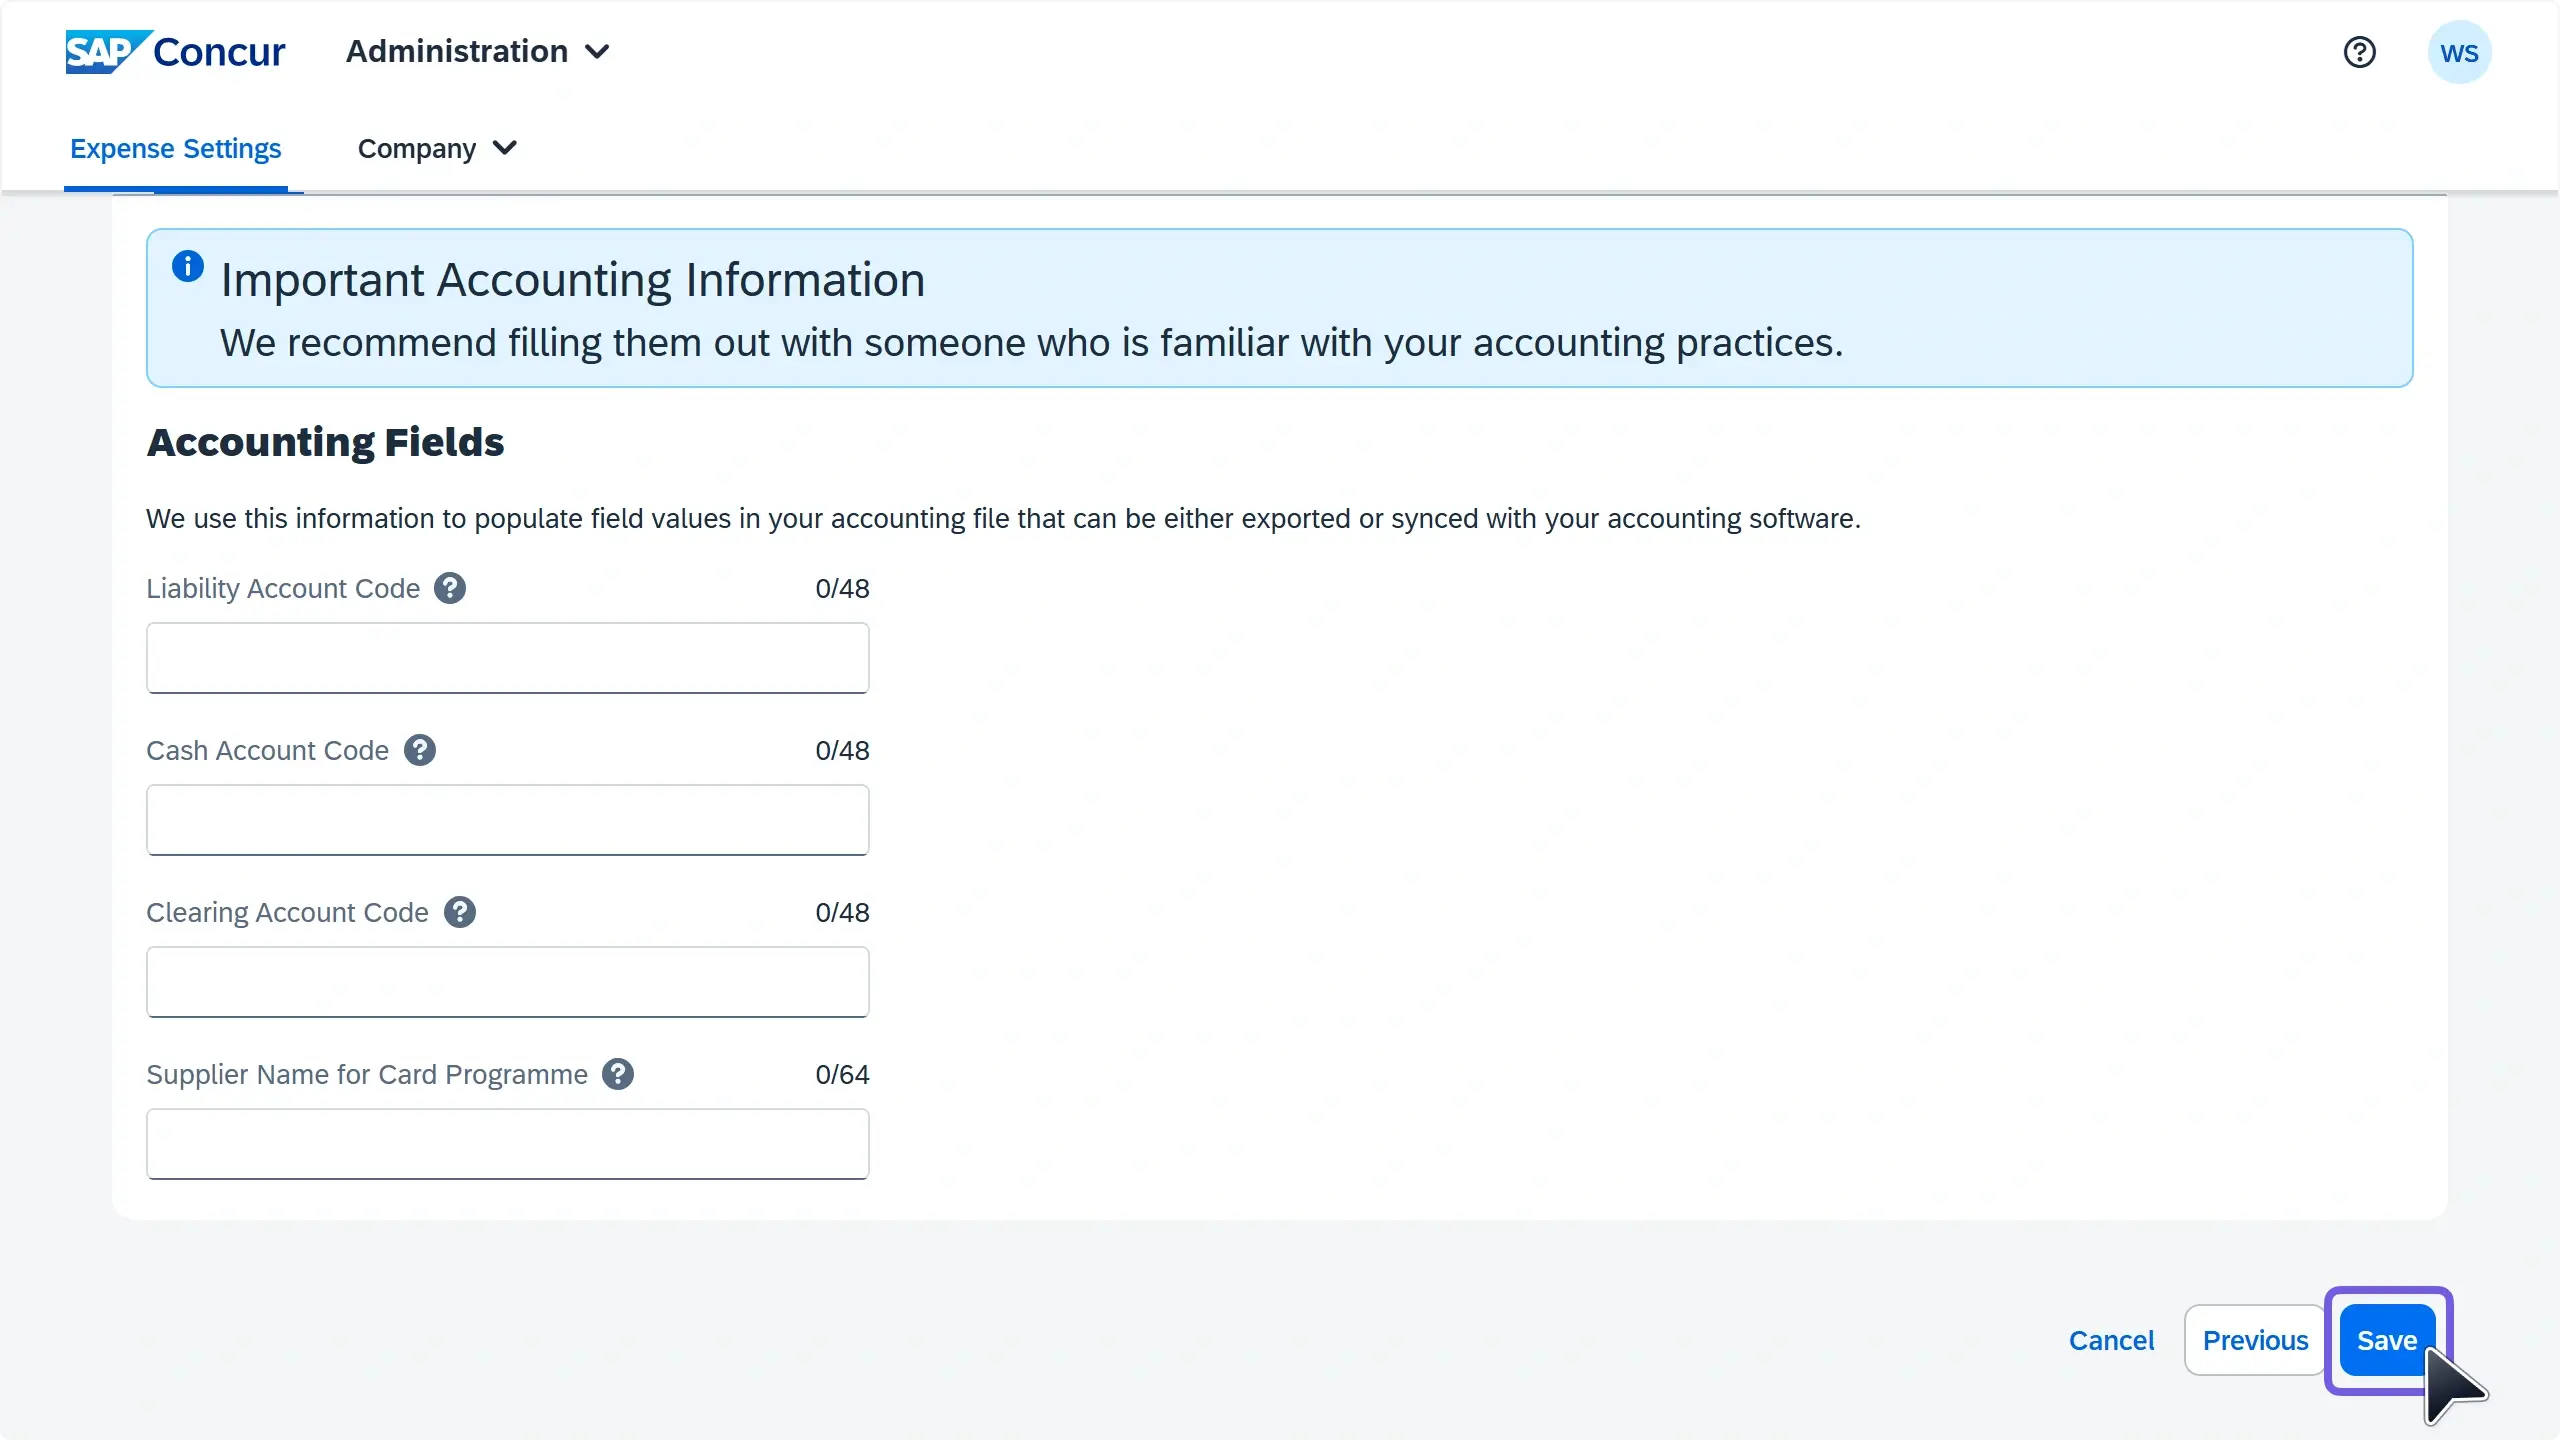Go back with the Previous button
The height and width of the screenshot is (1440, 2560).
click(2255, 1340)
